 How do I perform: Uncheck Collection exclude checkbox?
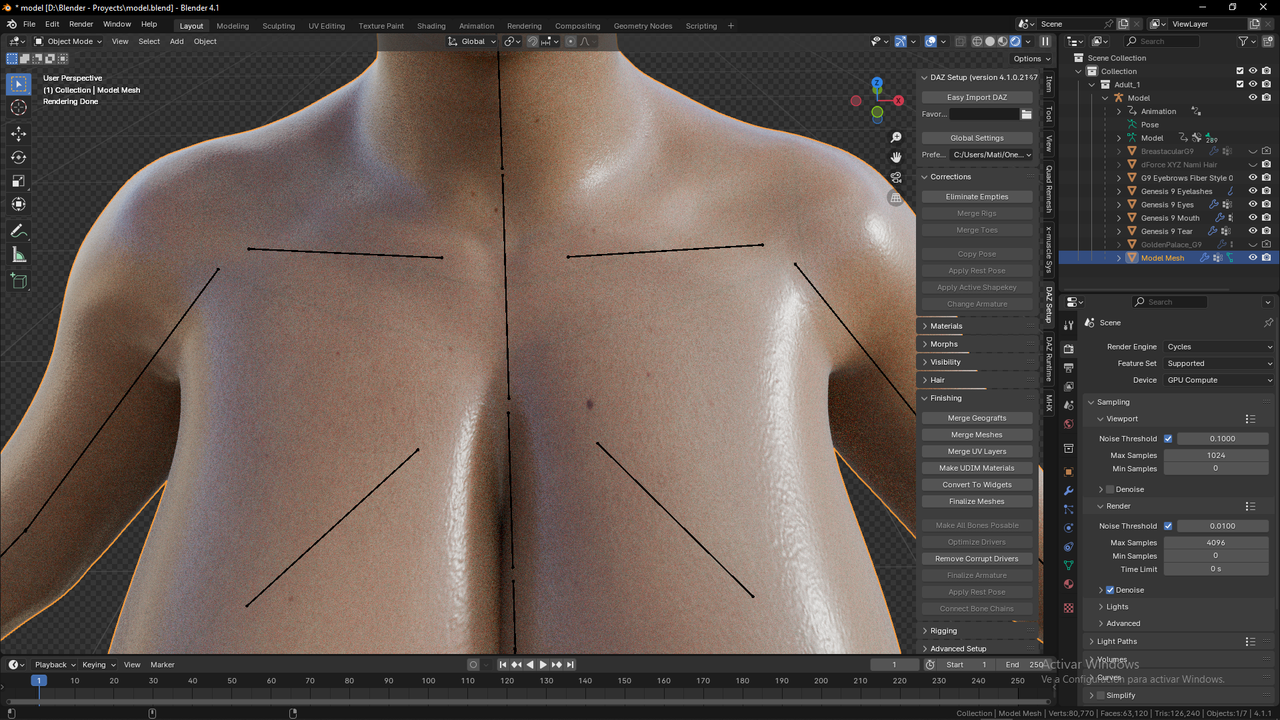point(1240,71)
